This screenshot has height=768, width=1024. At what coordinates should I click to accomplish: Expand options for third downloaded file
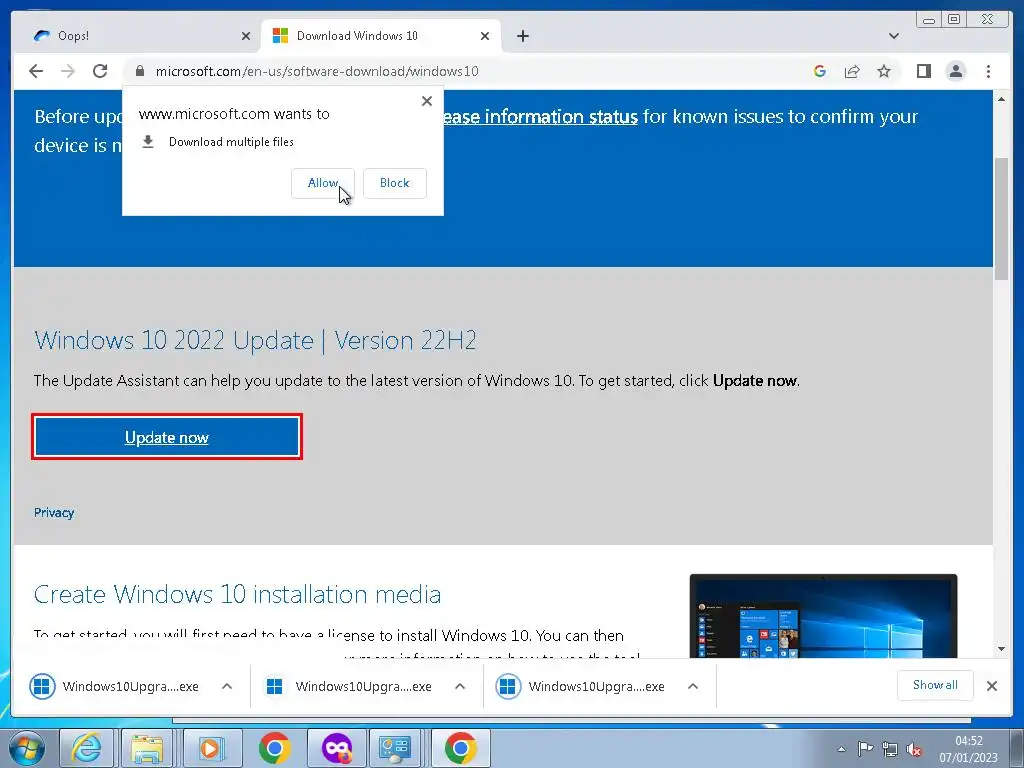click(693, 686)
